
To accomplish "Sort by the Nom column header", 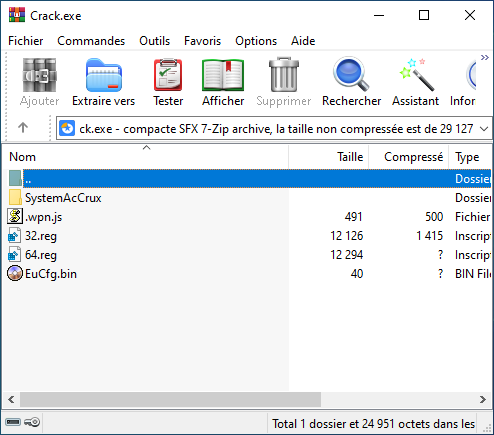I will [x=145, y=157].
